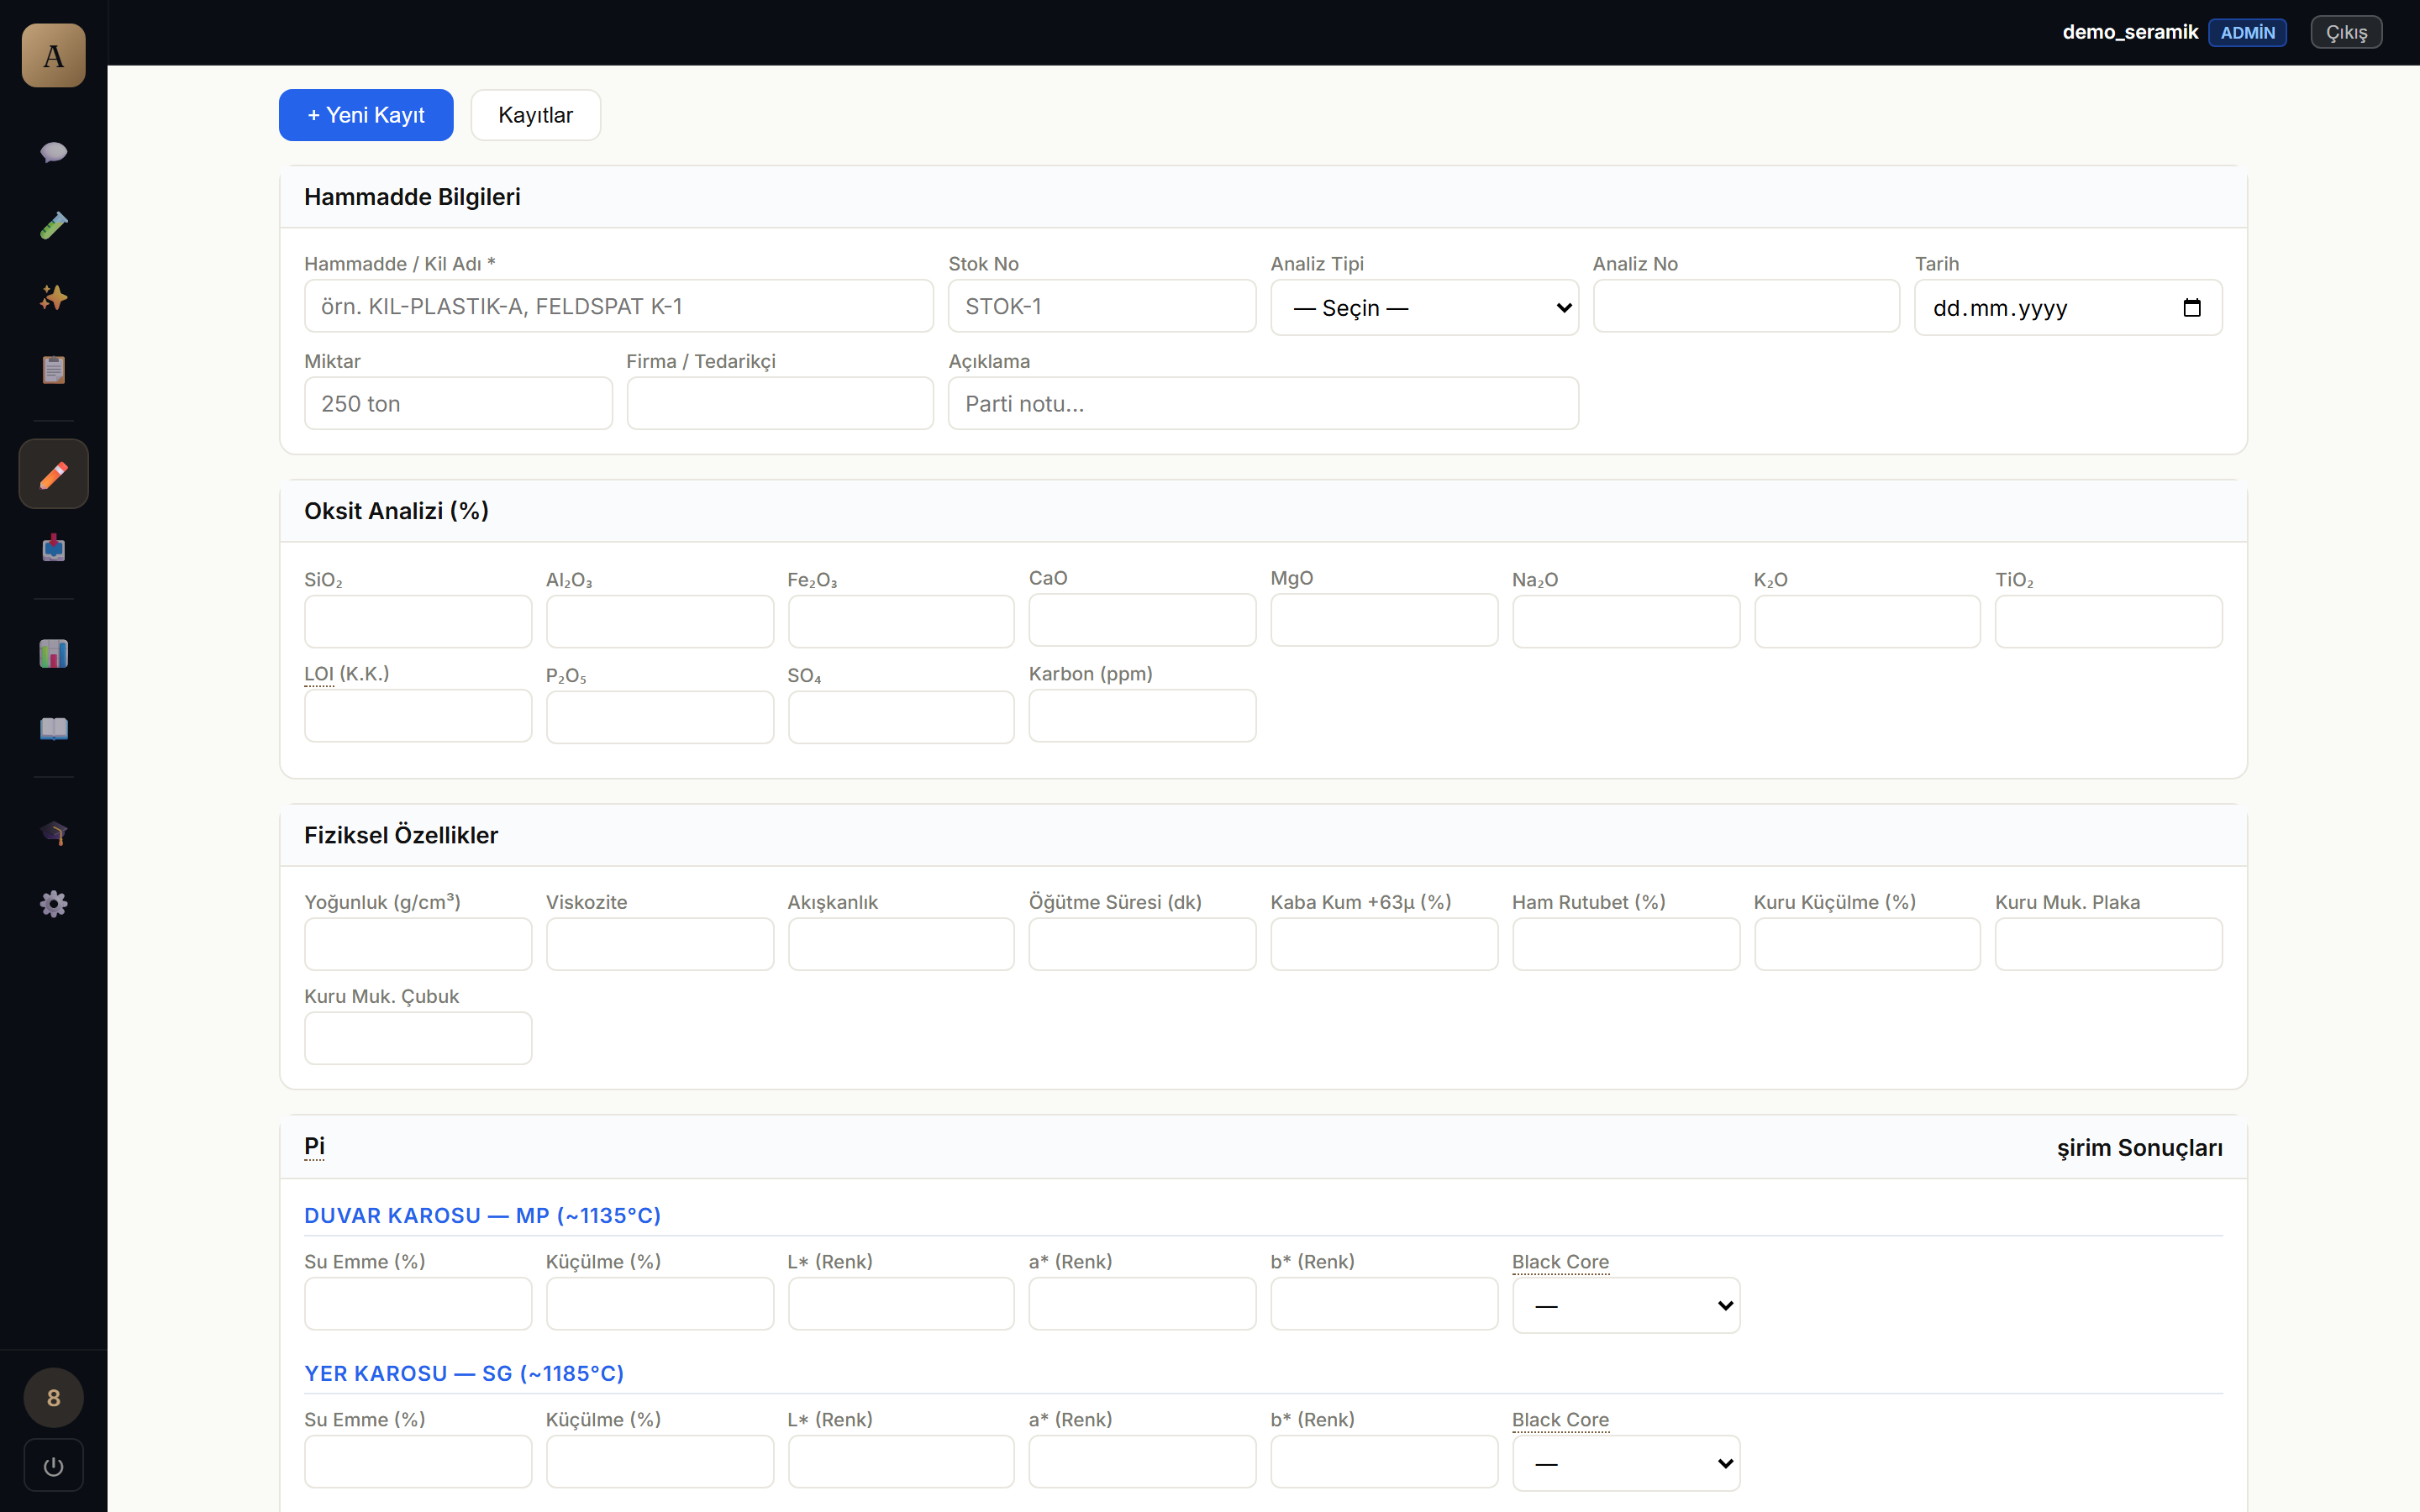Click the P₂O₅ input field
This screenshot has height=1512, width=2420.
[660, 717]
